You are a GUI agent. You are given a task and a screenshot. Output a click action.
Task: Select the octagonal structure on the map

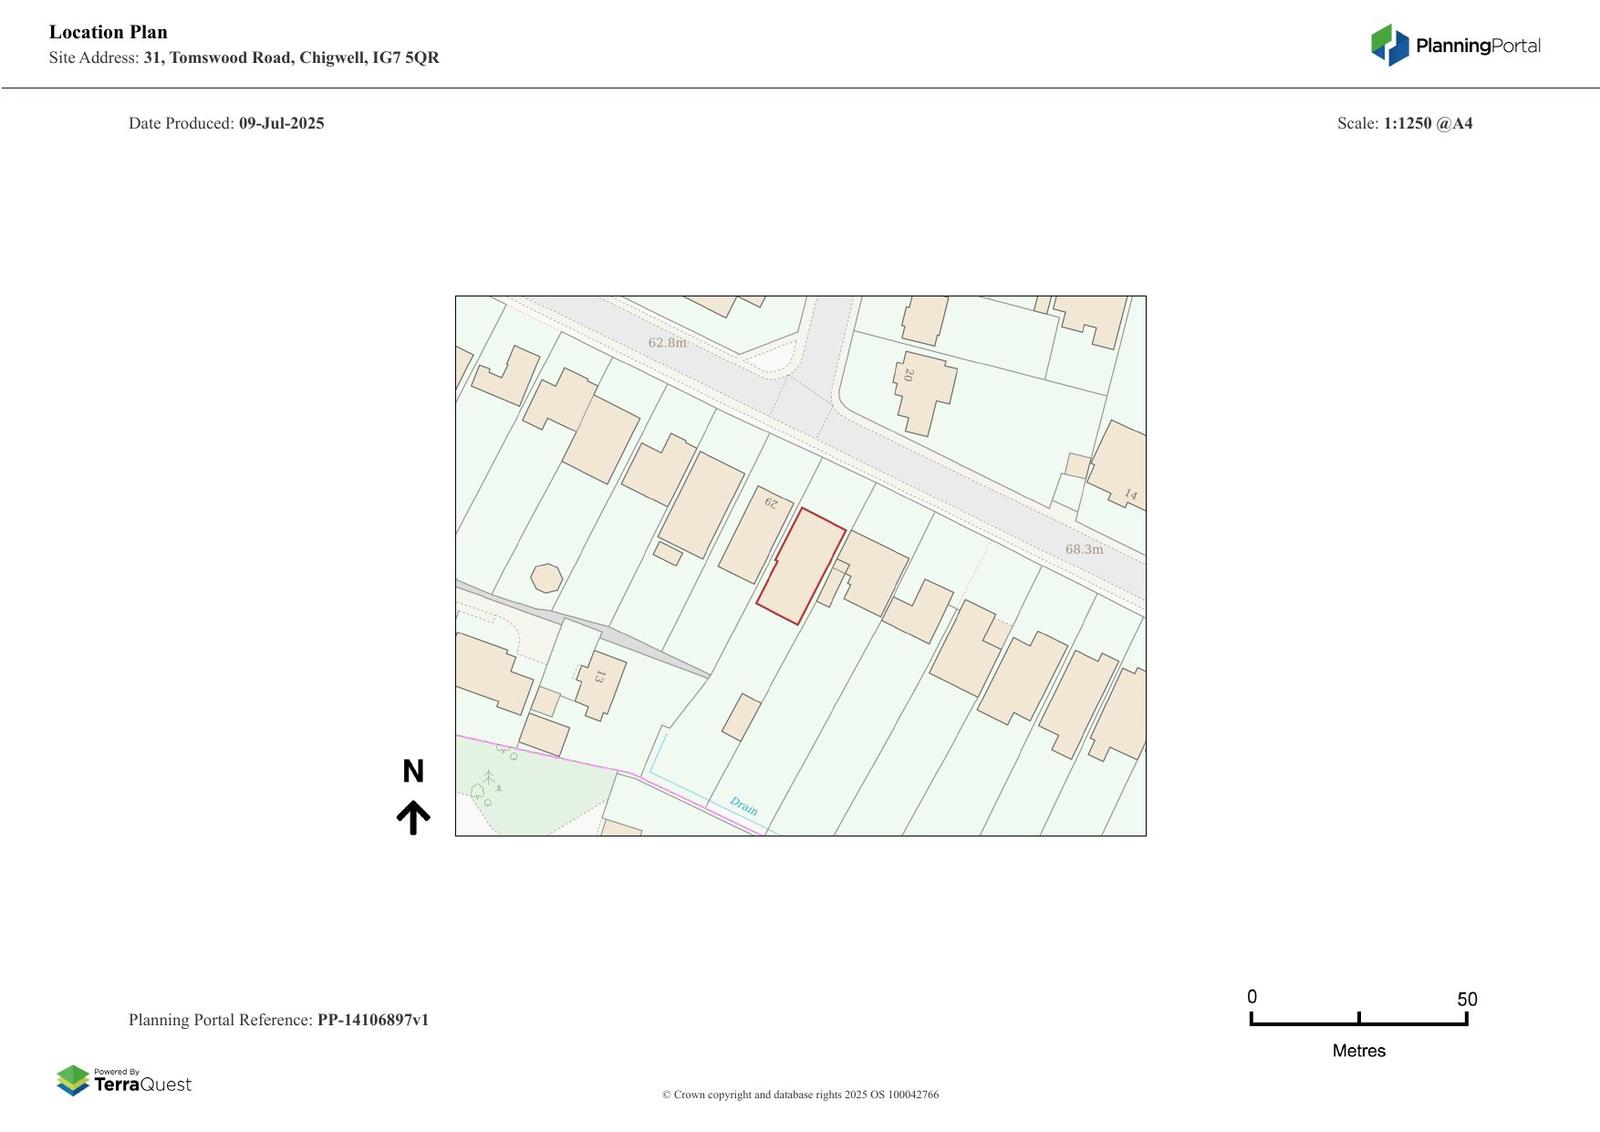click(546, 578)
